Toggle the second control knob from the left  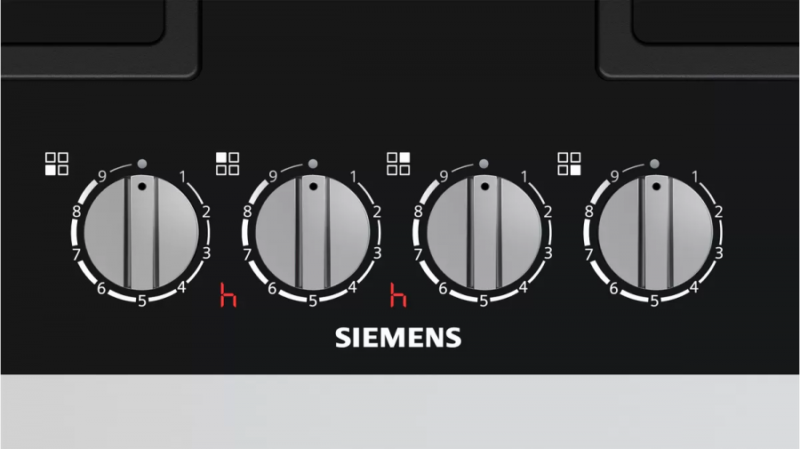312,233
